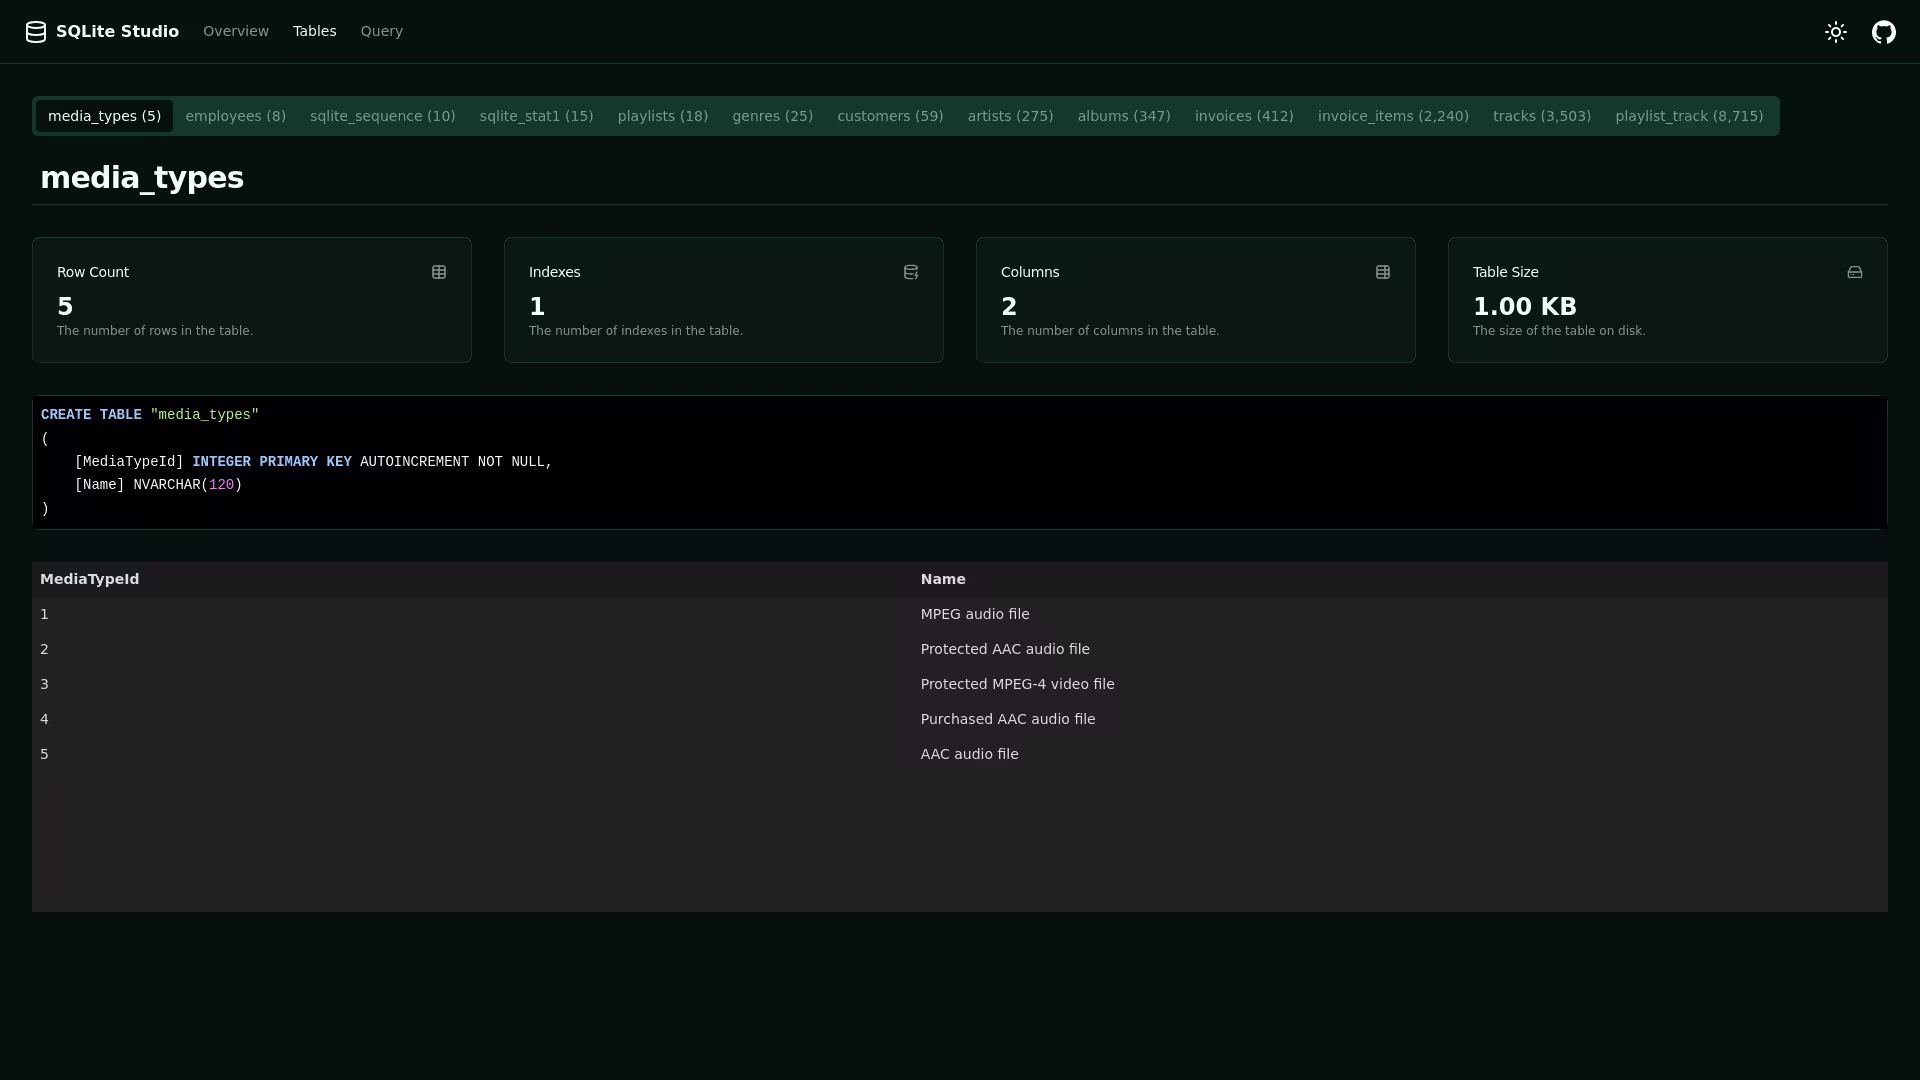Click the SQLite Studio title link
Image resolution: width=1920 pixels, height=1080 pixels.
point(117,31)
